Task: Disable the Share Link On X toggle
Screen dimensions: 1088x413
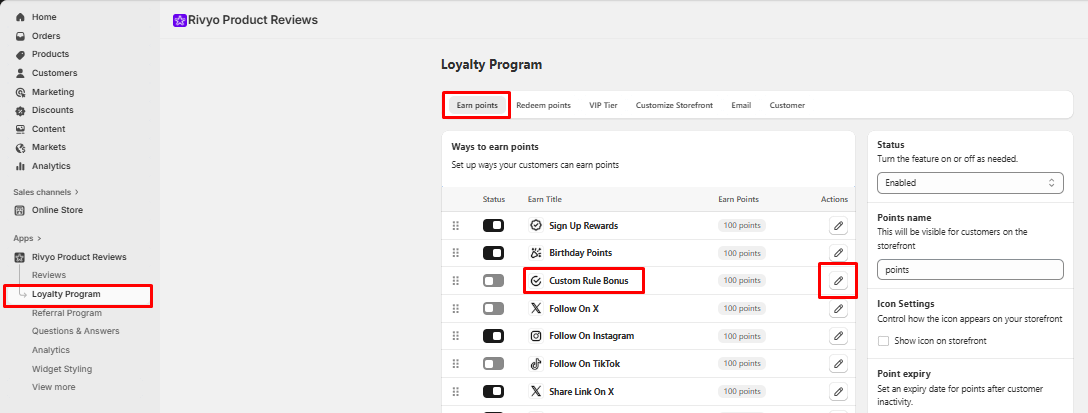Action: tap(493, 391)
